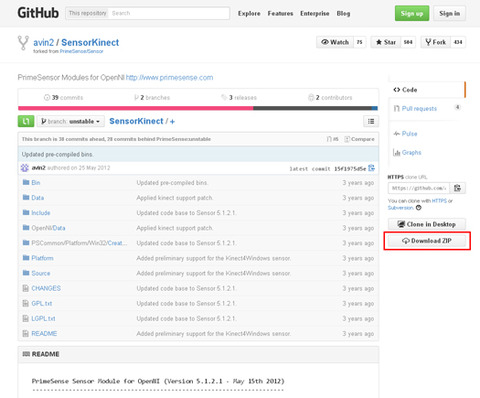480x398 pixels.
Task: Click the stargazers count 504
Action: point(408,42)
